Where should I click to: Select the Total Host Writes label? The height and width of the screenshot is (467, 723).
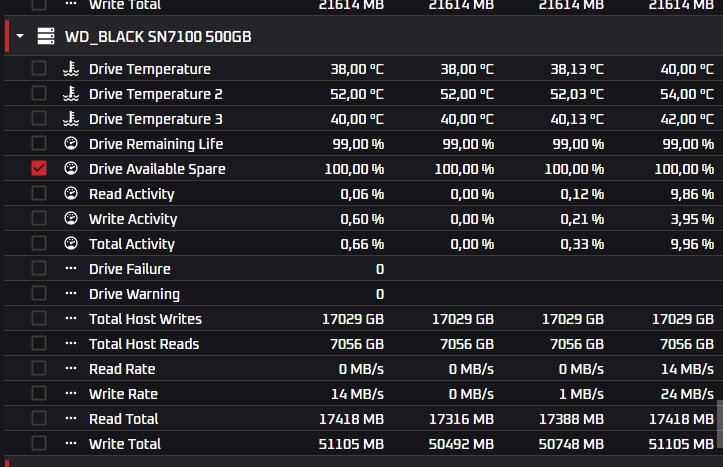[145, 319]
